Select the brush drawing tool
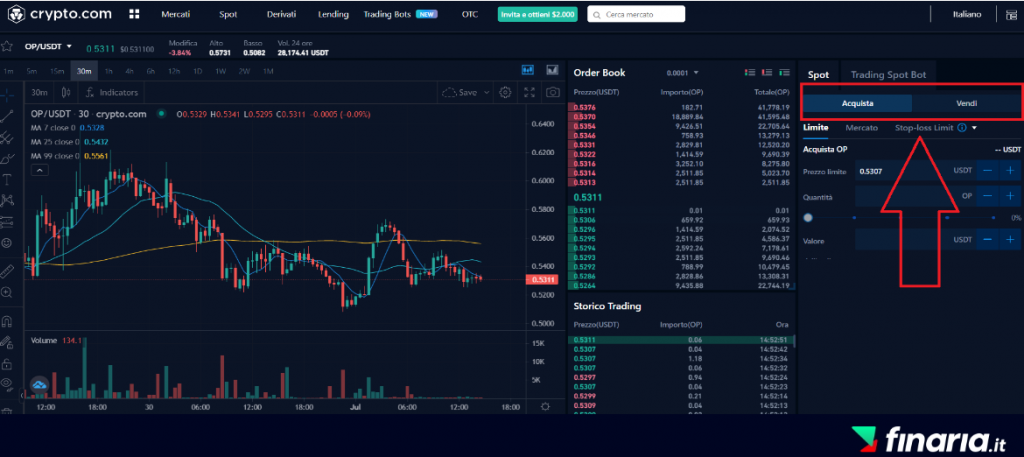The image size is (1024, 457). [7, 158]
